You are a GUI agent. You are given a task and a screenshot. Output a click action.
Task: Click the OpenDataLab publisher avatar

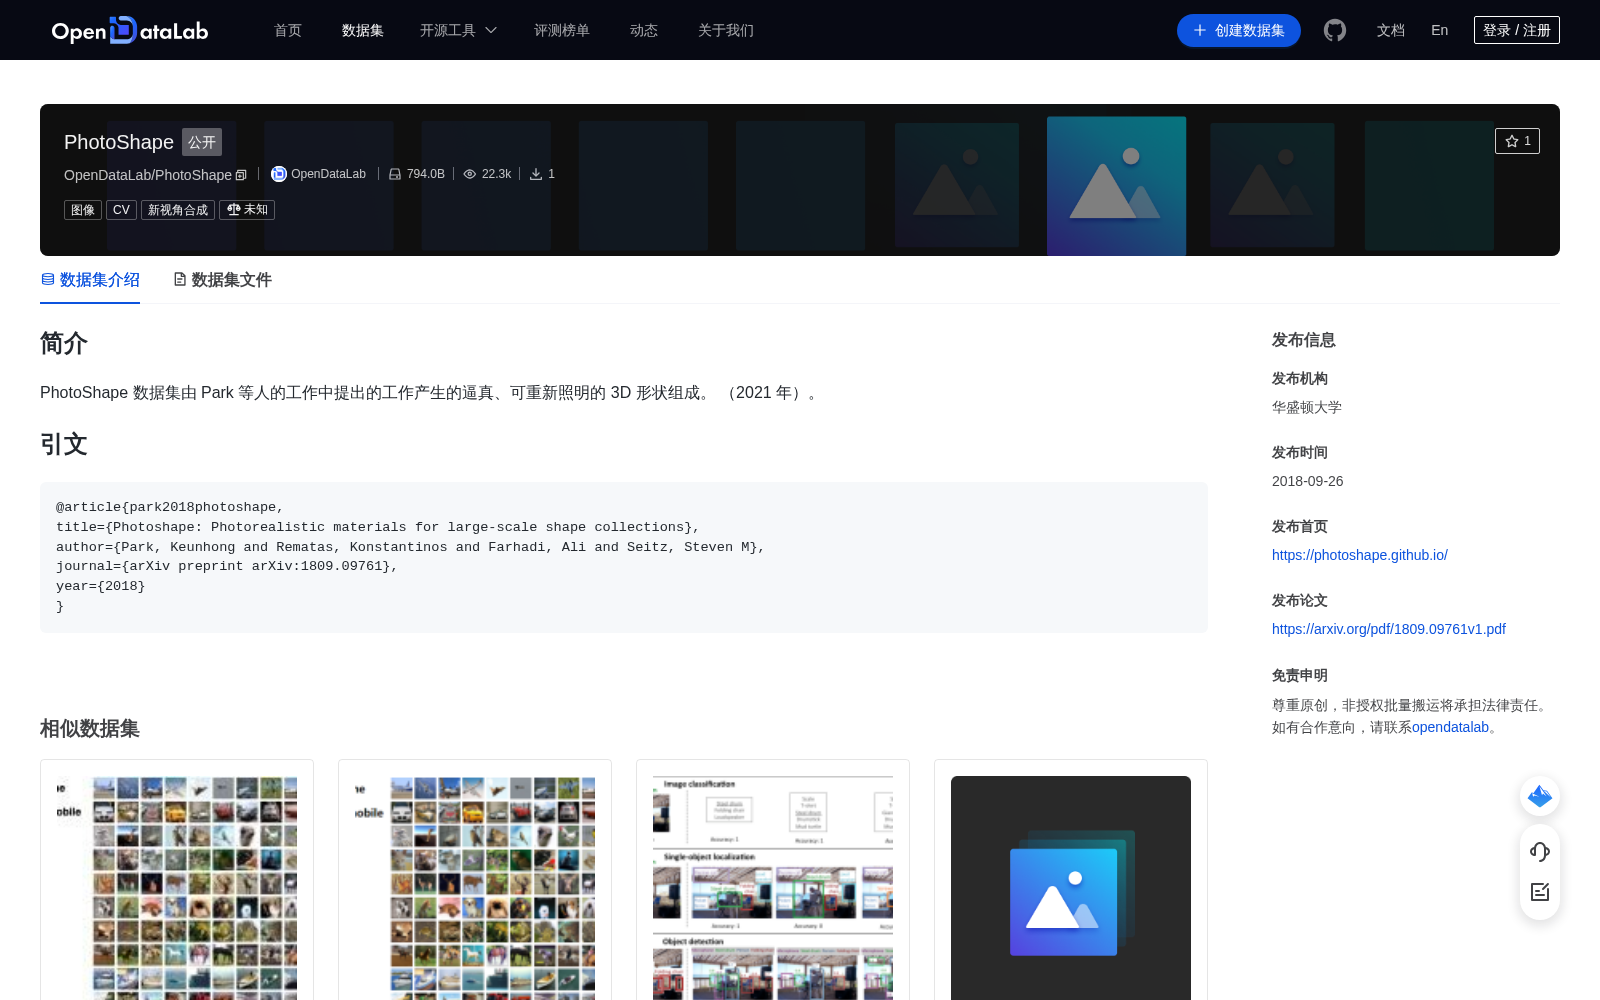coord(279,174)
